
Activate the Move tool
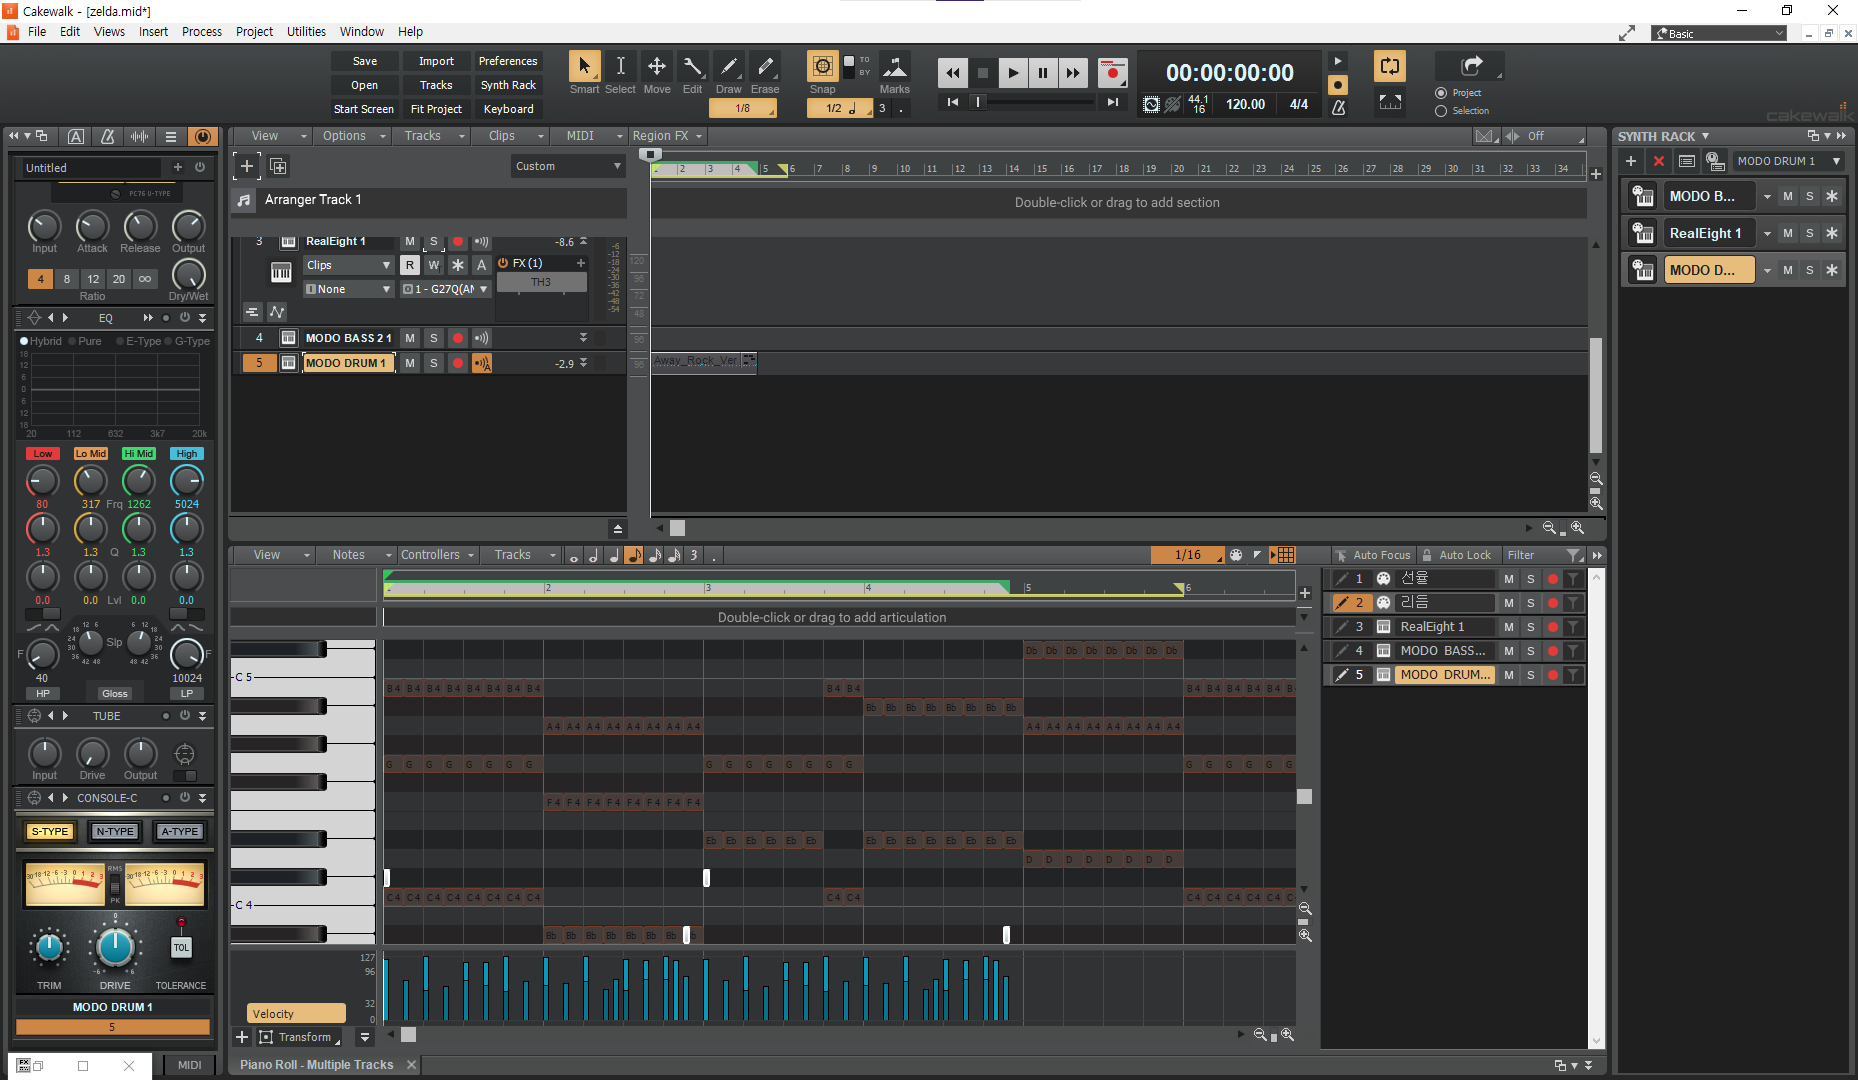click(657, 67)
